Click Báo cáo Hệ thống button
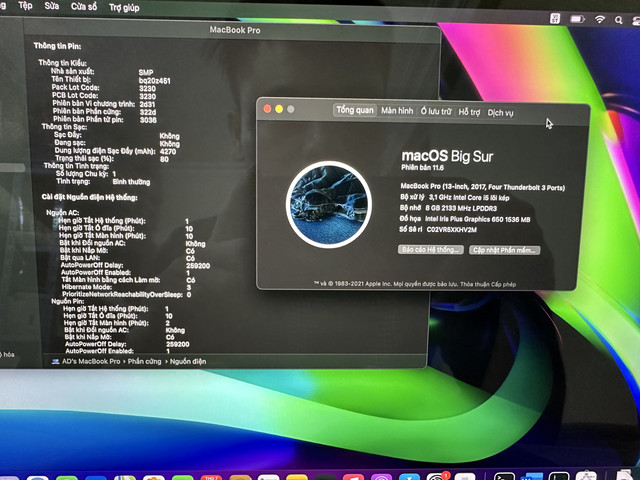 (431, 249)
